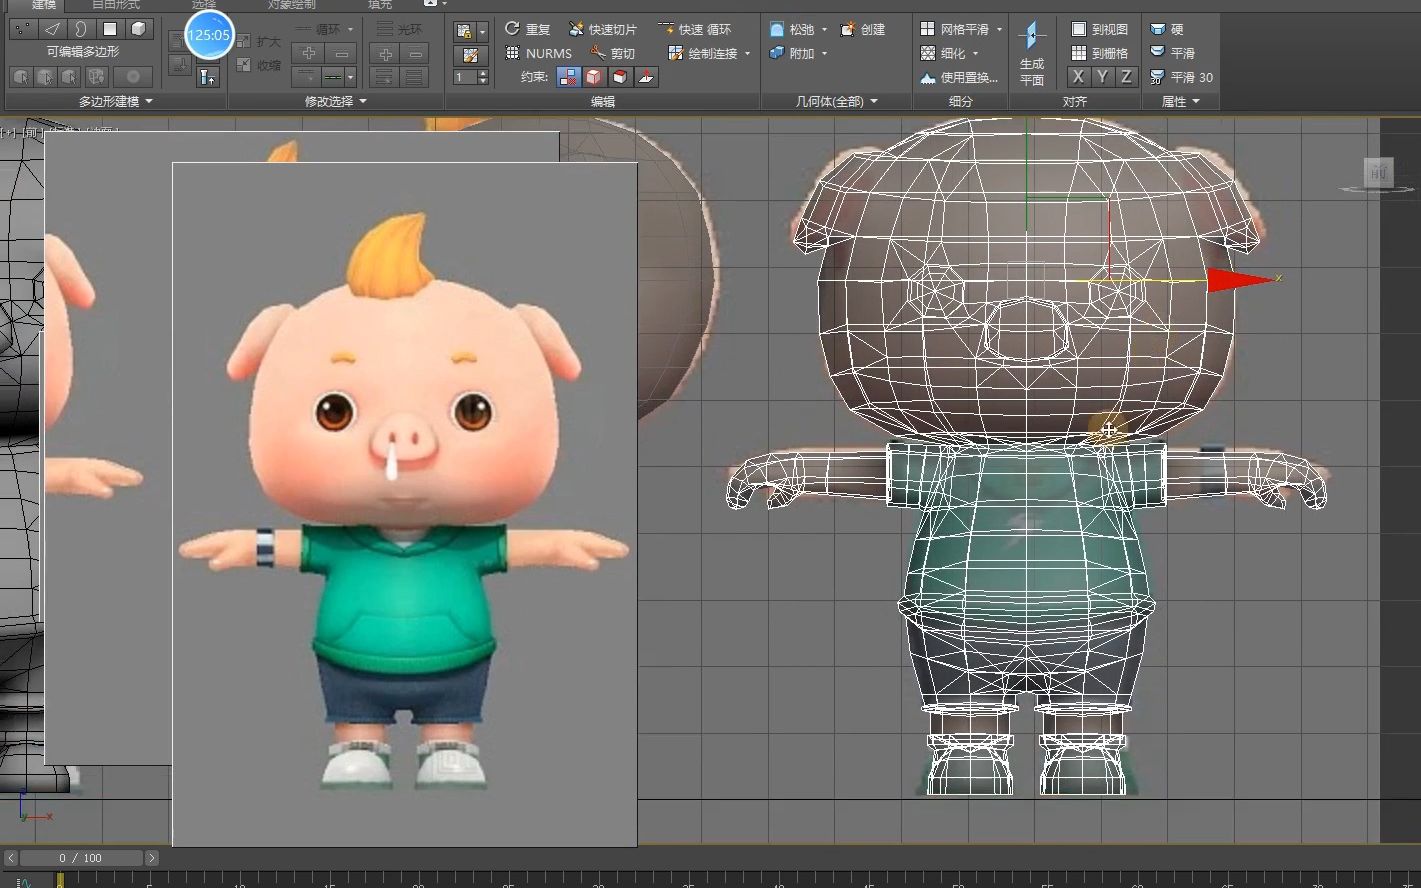Set constraint to None
The width and height of the screenshot is (1421, 888).
(568, 77)
